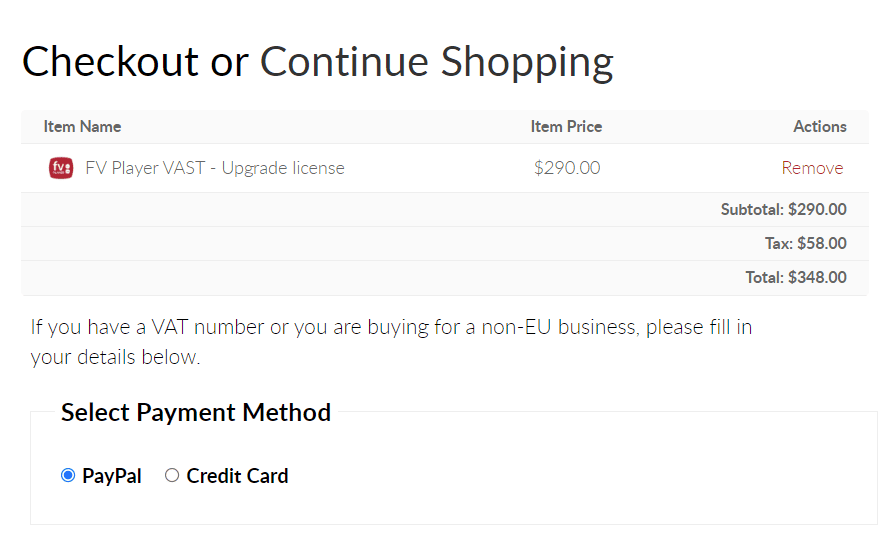Remove FV Player VAST from the cart
This screenshot has height=556, width=889.
click(812, 168)
